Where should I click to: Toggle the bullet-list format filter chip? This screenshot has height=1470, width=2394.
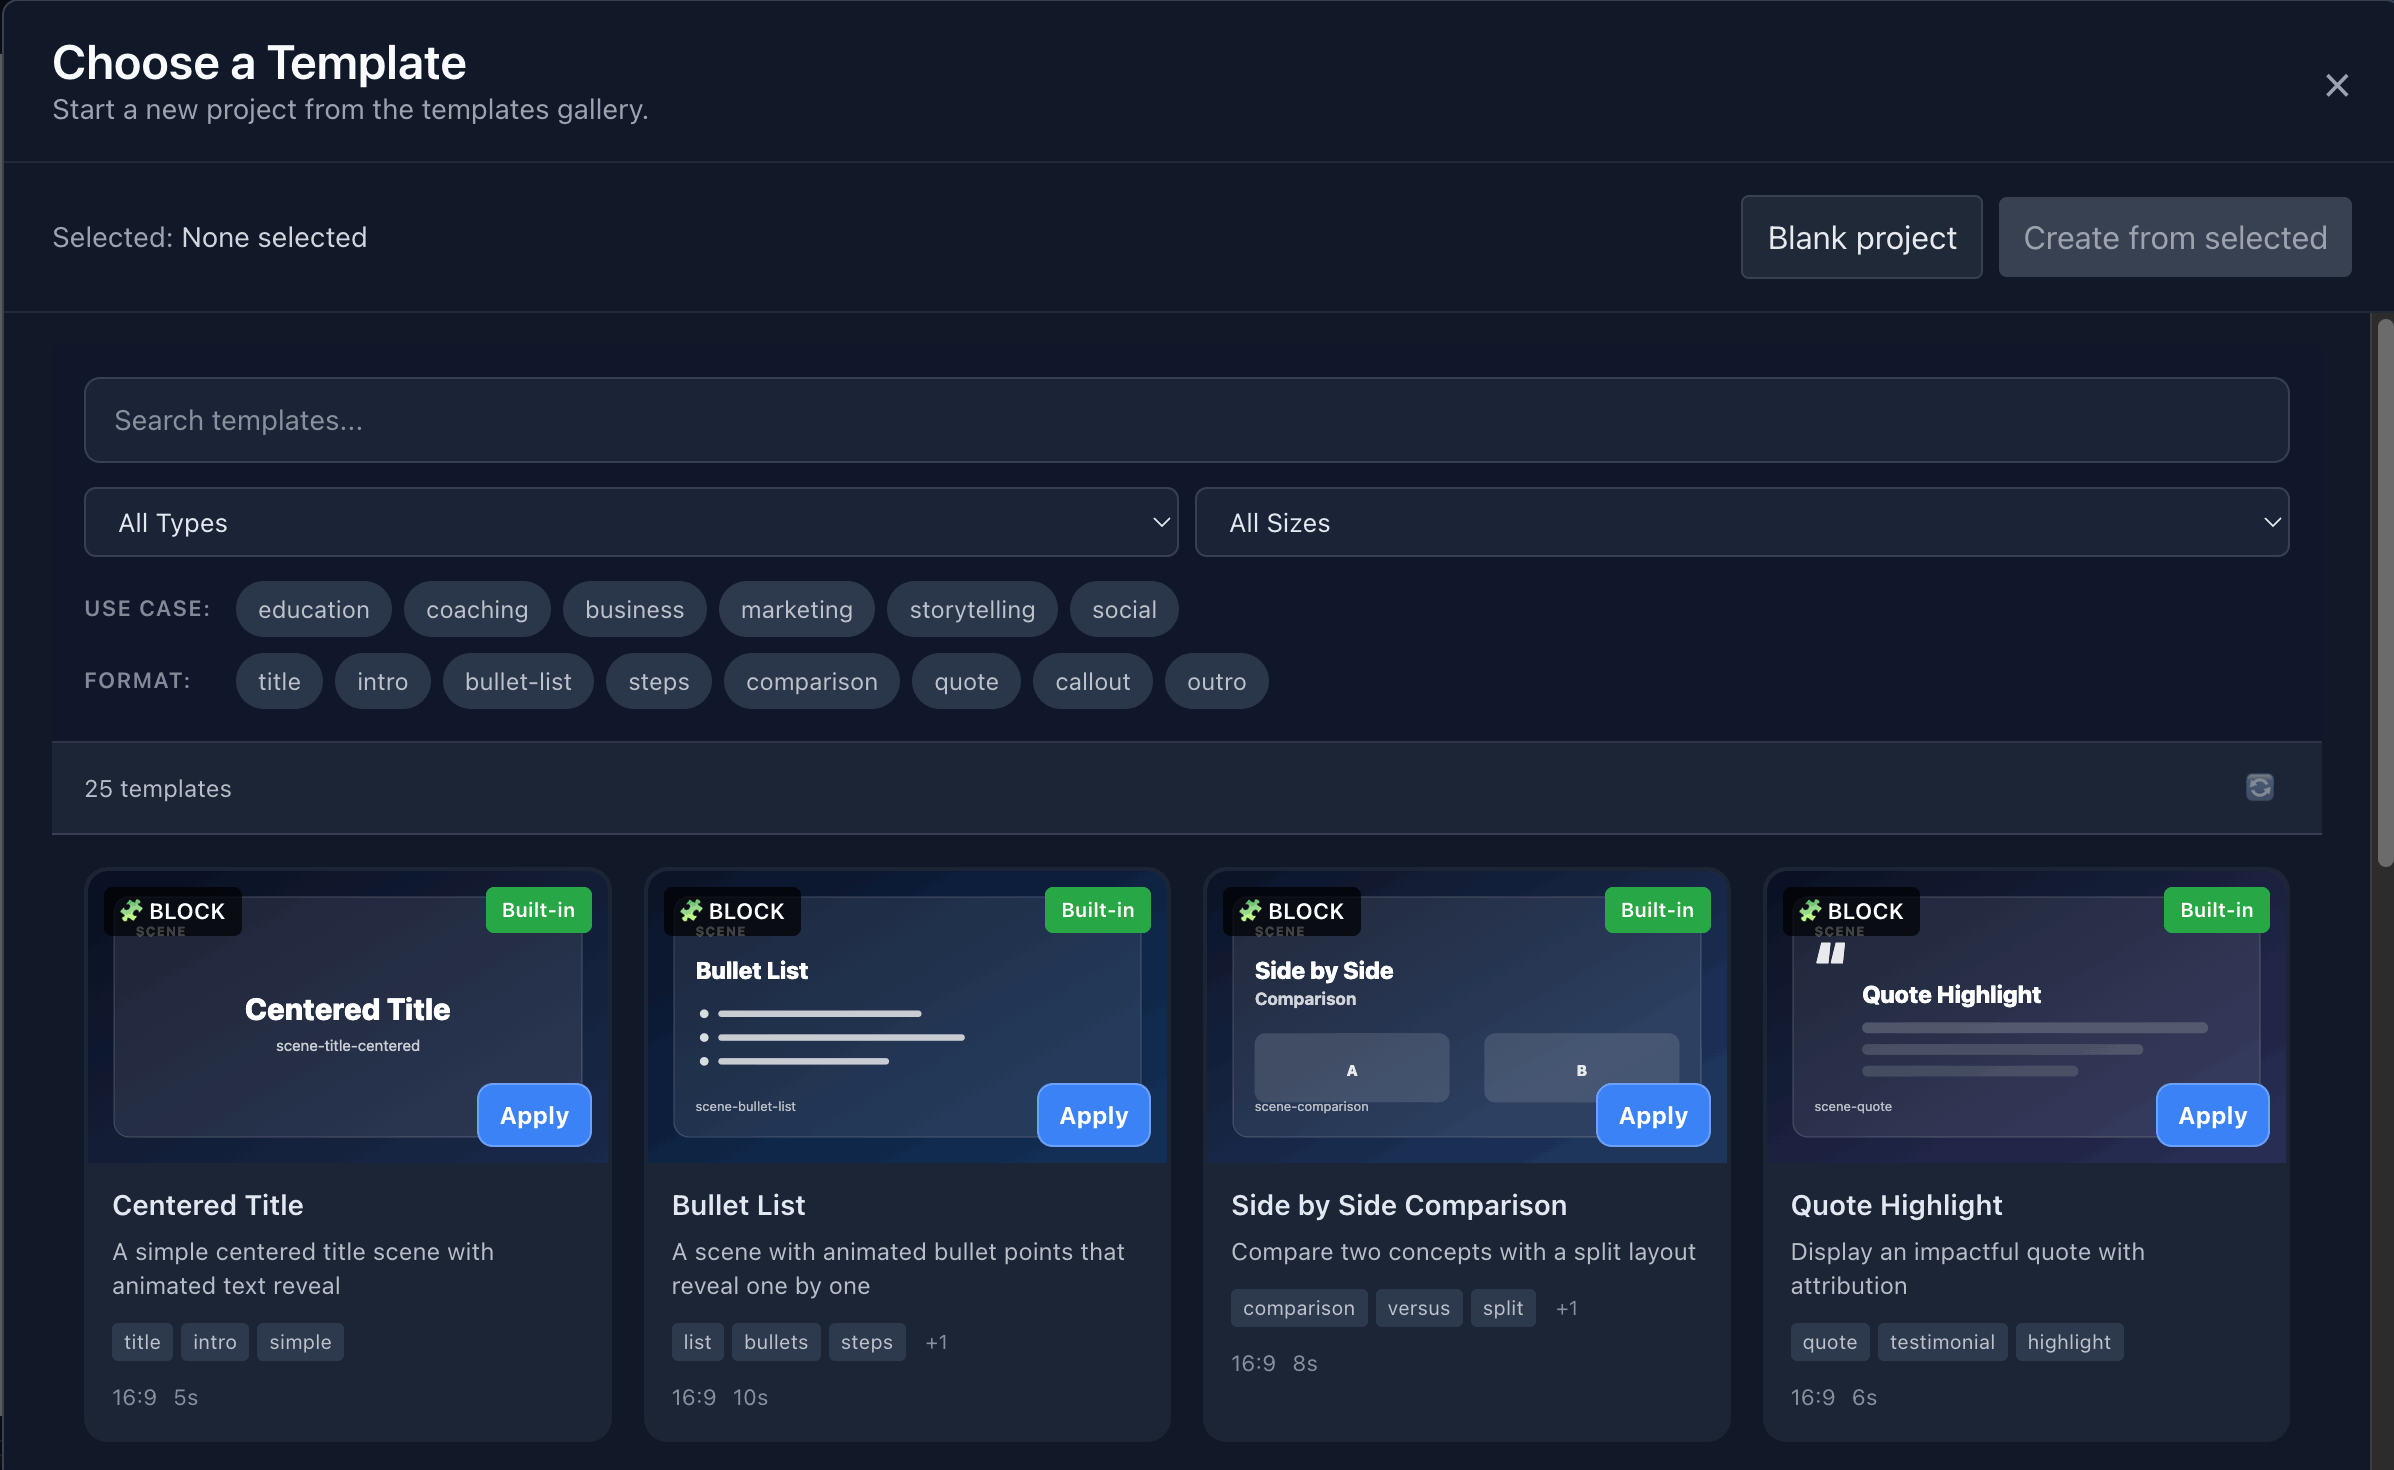pos(518,681)
